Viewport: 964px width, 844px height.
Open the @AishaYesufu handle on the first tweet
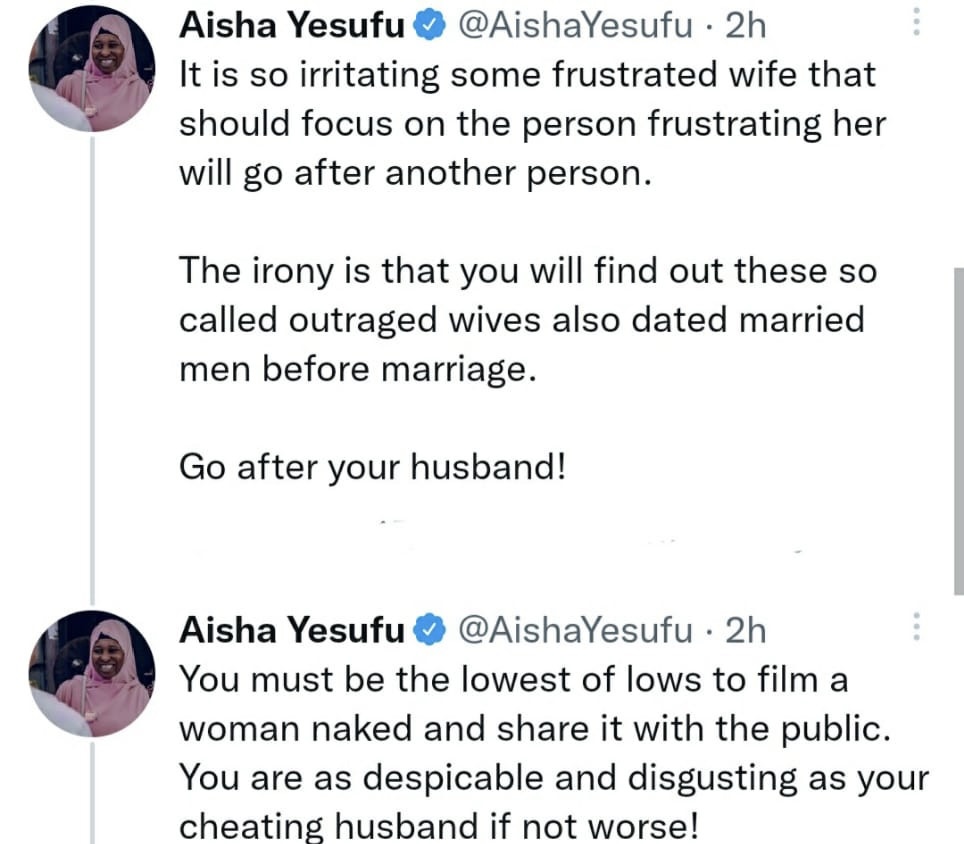[575, 27]
